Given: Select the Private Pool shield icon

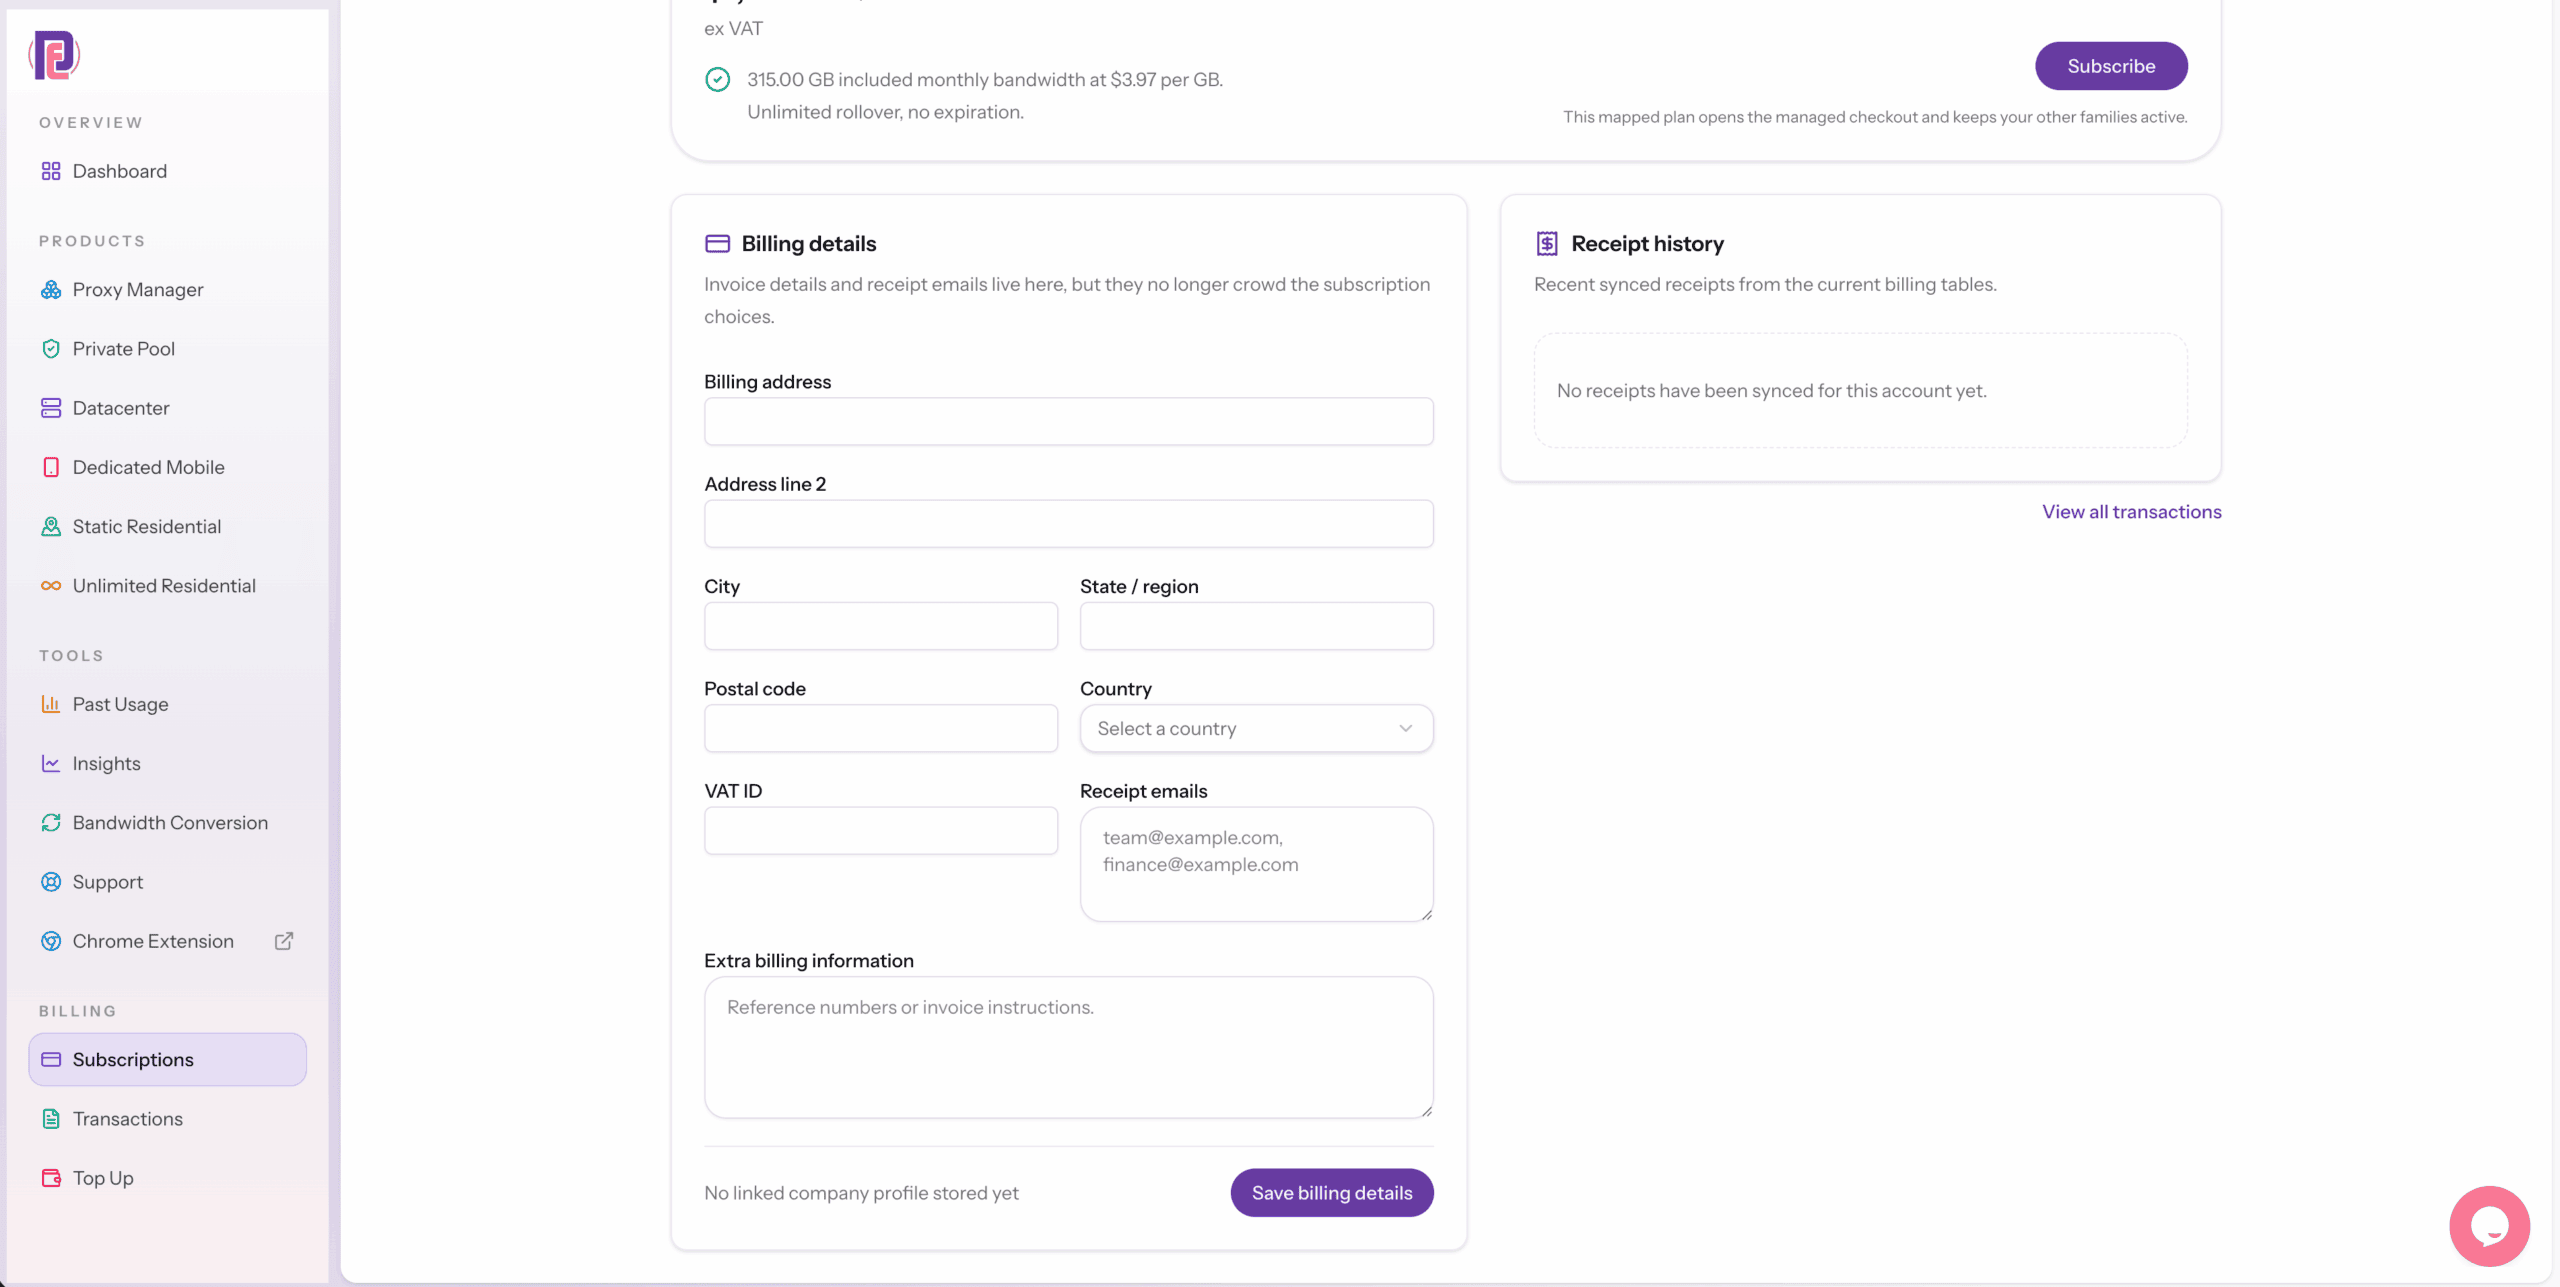Looking at the screenshot, I should tap(51, 349).
